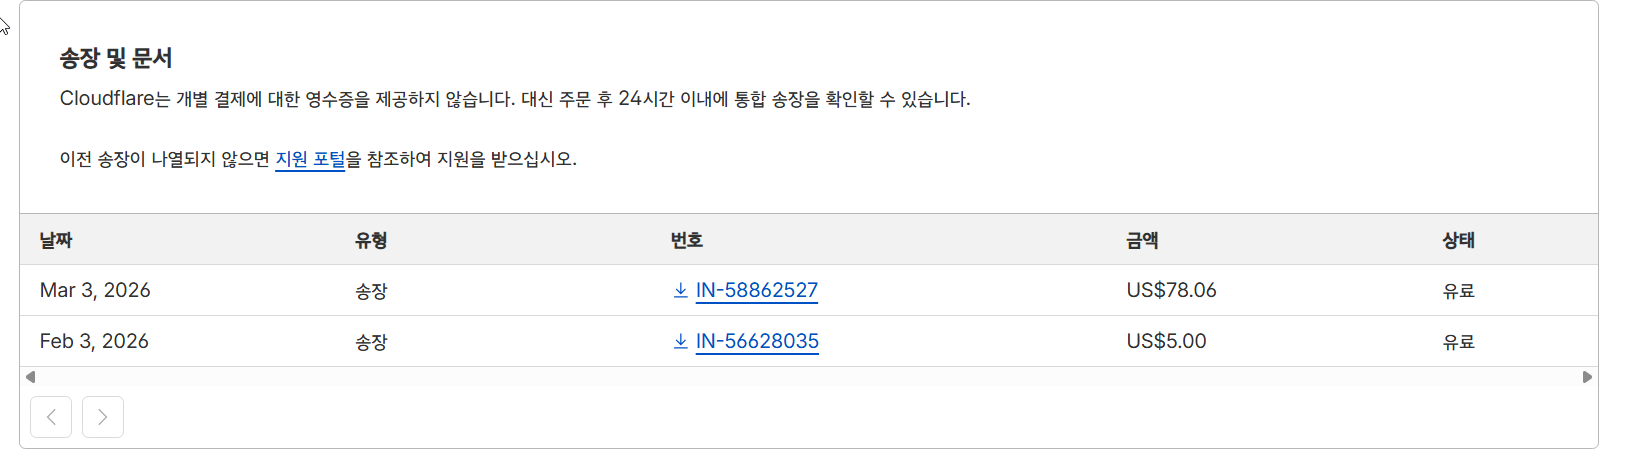This screenshot has height=470, width=1626.
Task: Click the 유형 column header
Action: pyautogui.click(x=371, y=240)
